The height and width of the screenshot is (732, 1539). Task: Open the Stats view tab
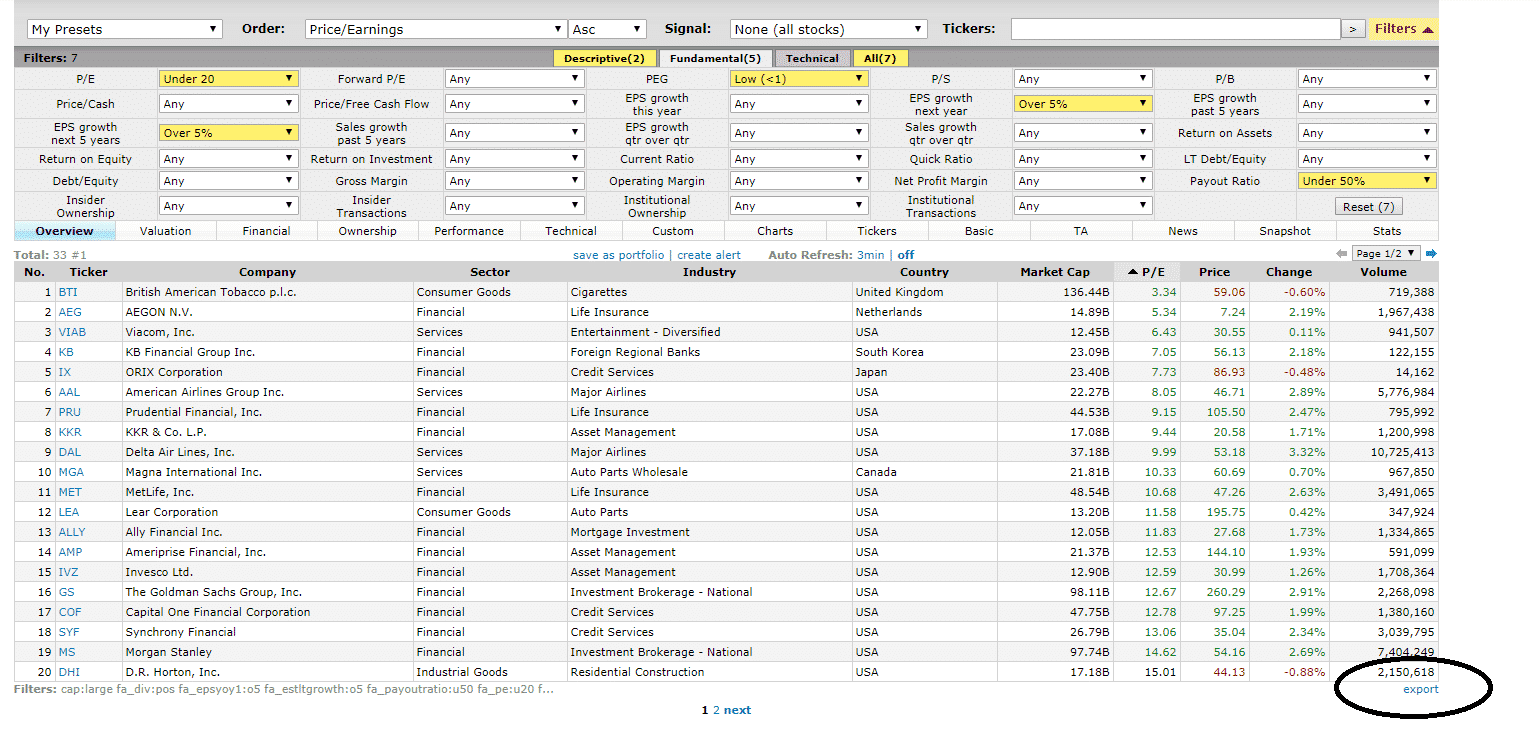click(1387, 231)
